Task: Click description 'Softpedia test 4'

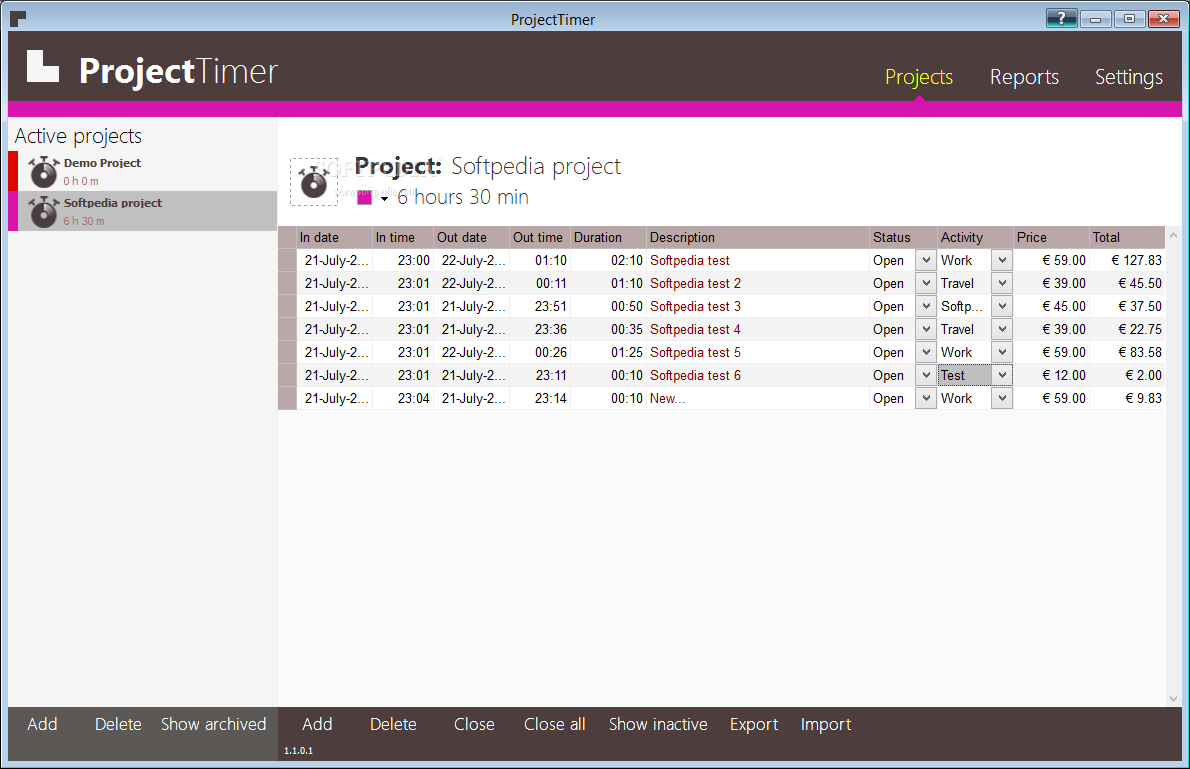Action: (x=695, y=329)
